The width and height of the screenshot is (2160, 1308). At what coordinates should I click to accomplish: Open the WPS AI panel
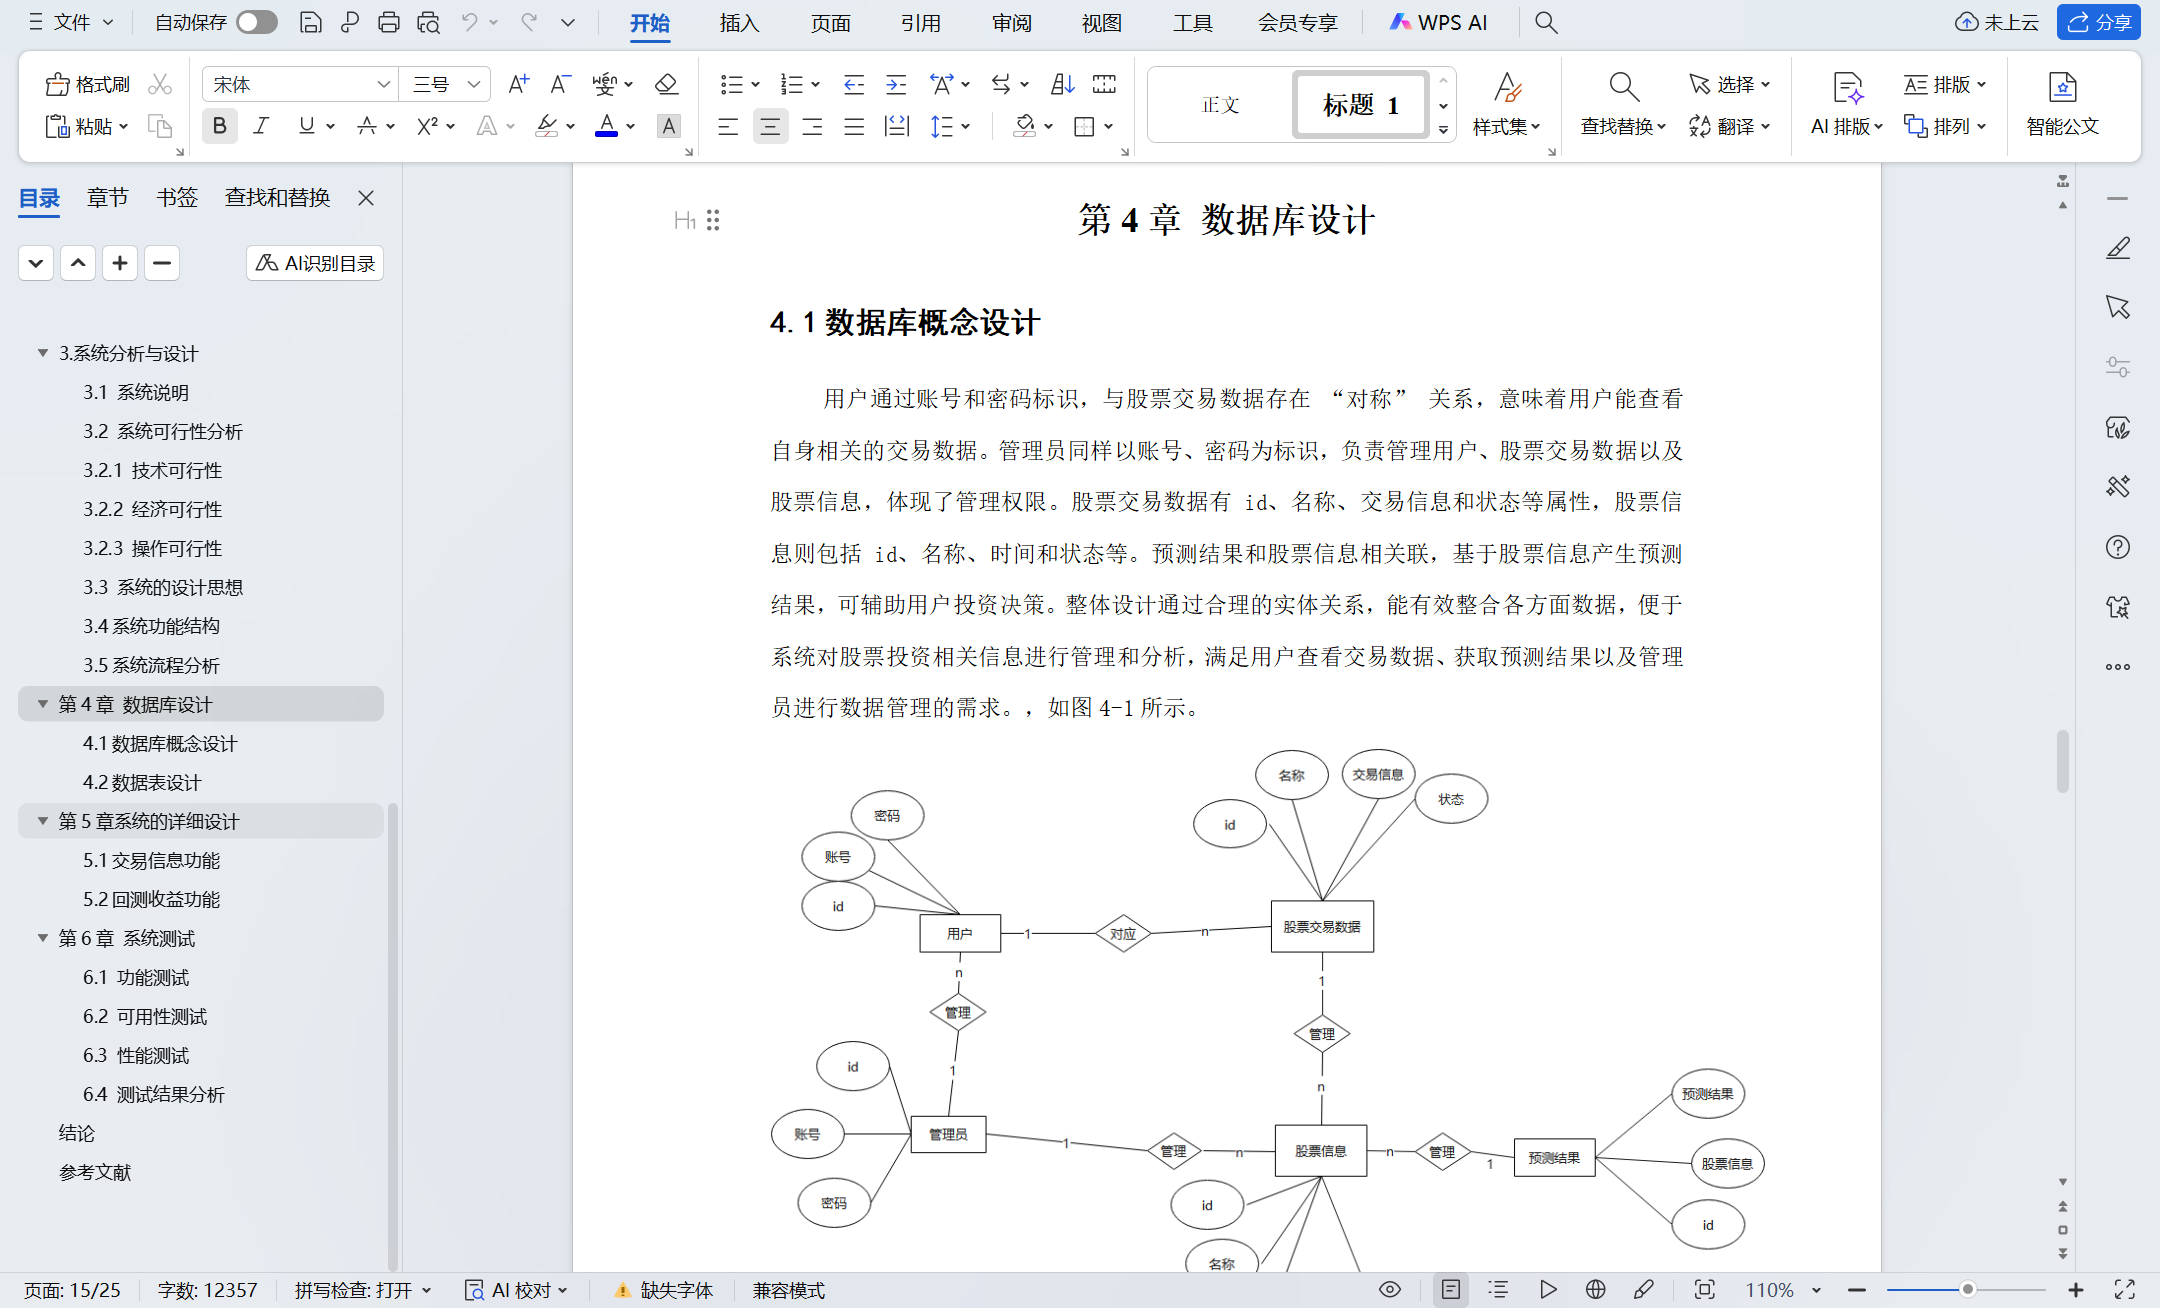click(1438, 22)
